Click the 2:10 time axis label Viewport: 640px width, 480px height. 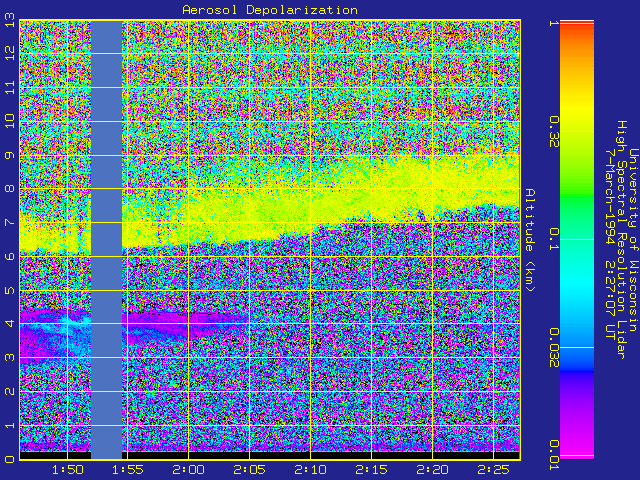[x=310, y=470]
